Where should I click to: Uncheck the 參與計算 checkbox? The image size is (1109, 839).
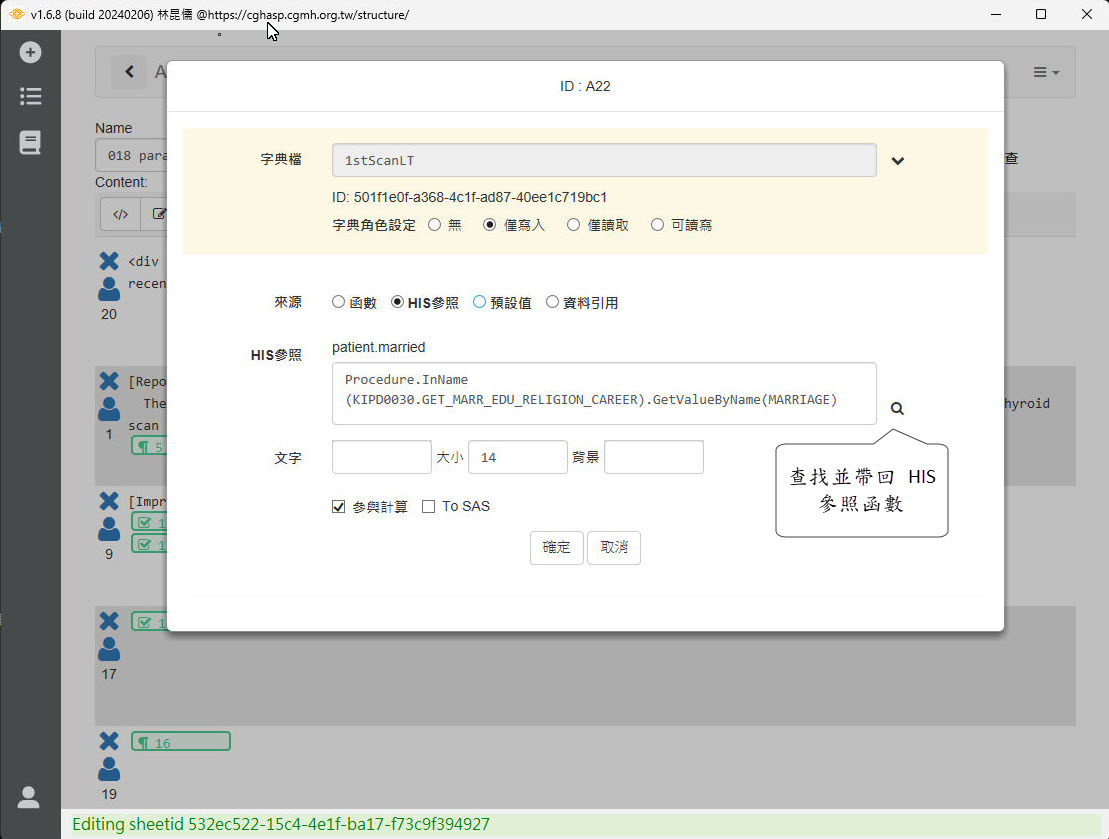coord(338,507)
